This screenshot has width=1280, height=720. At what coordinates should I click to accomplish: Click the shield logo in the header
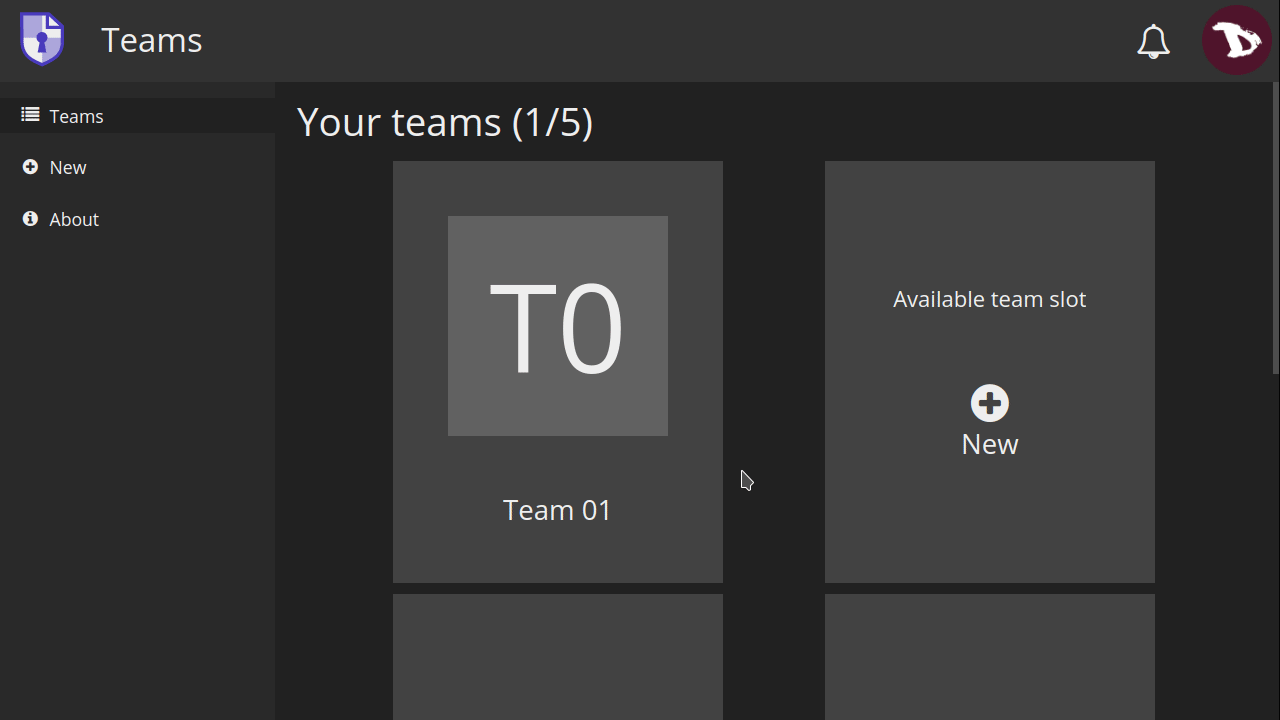[42, 39]
